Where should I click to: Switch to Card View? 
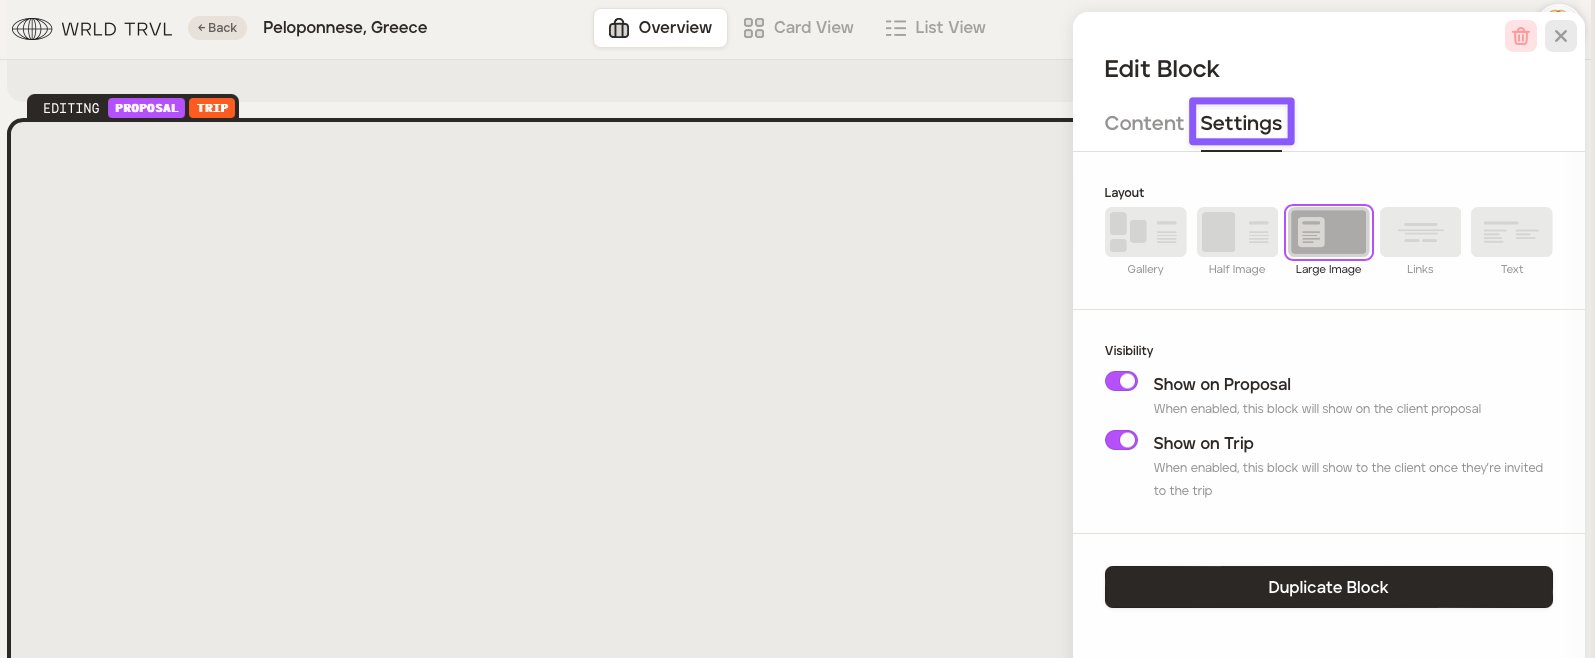799,28
